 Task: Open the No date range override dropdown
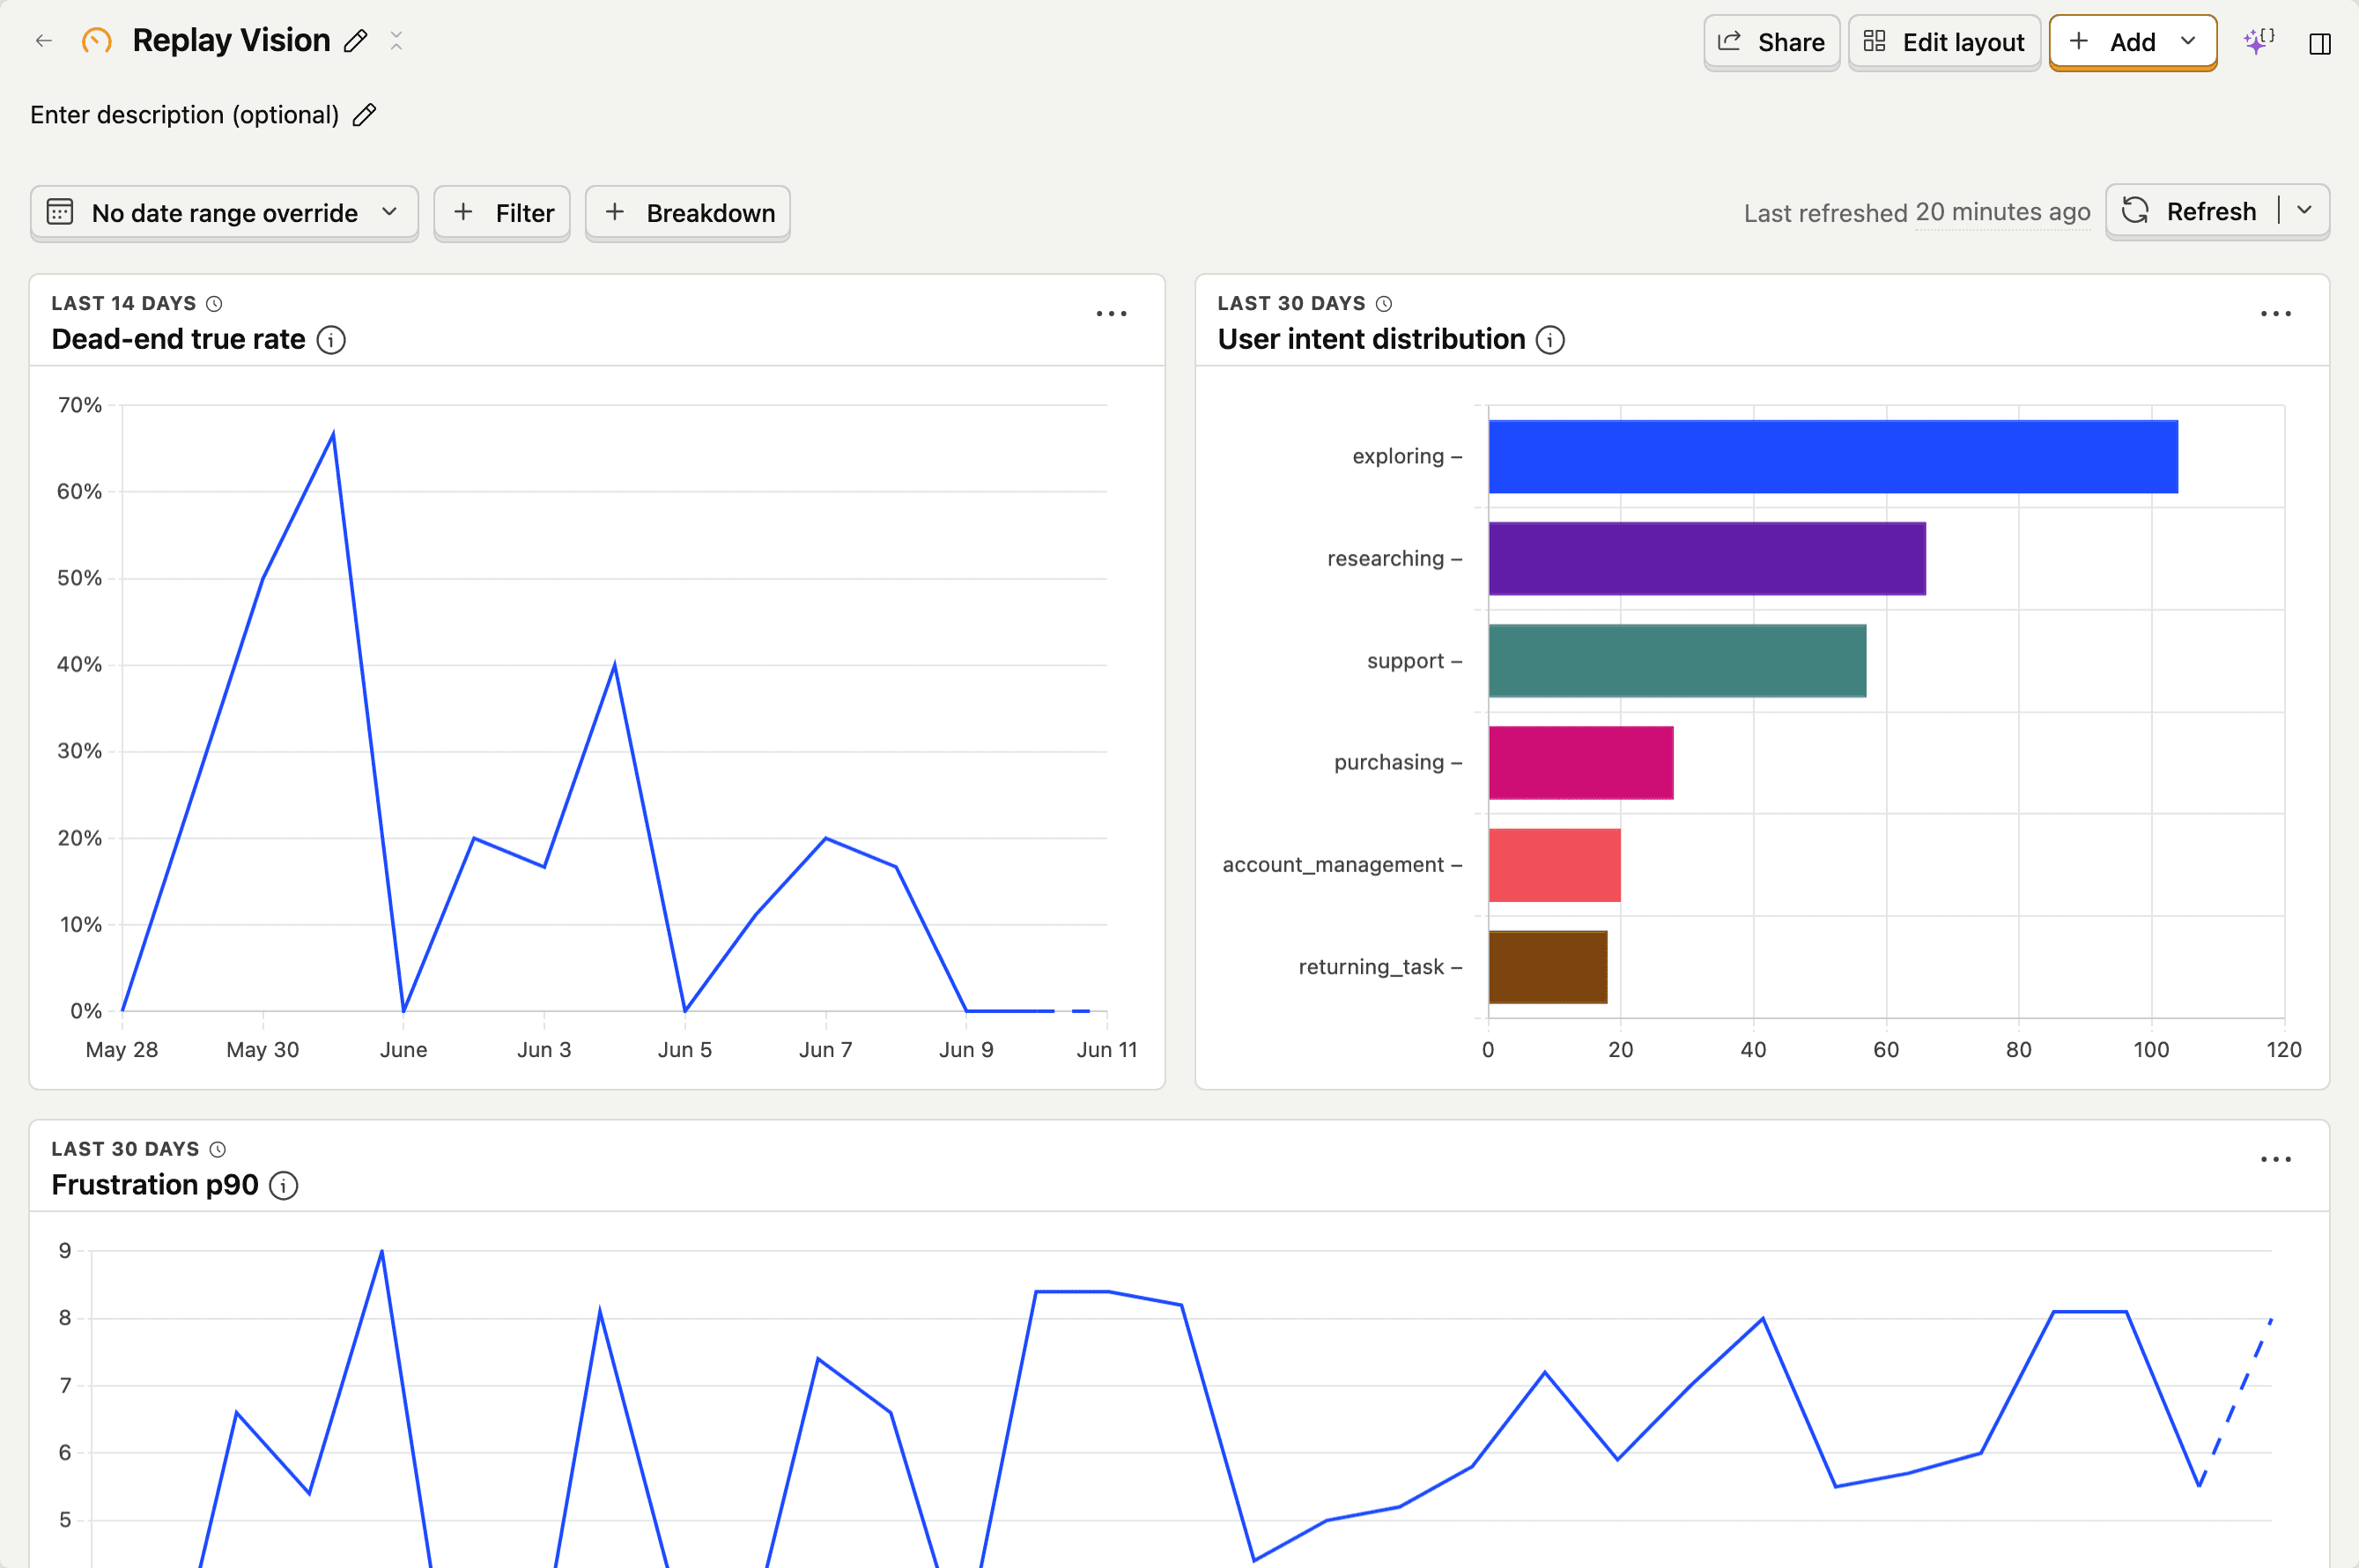coord(224,212)
